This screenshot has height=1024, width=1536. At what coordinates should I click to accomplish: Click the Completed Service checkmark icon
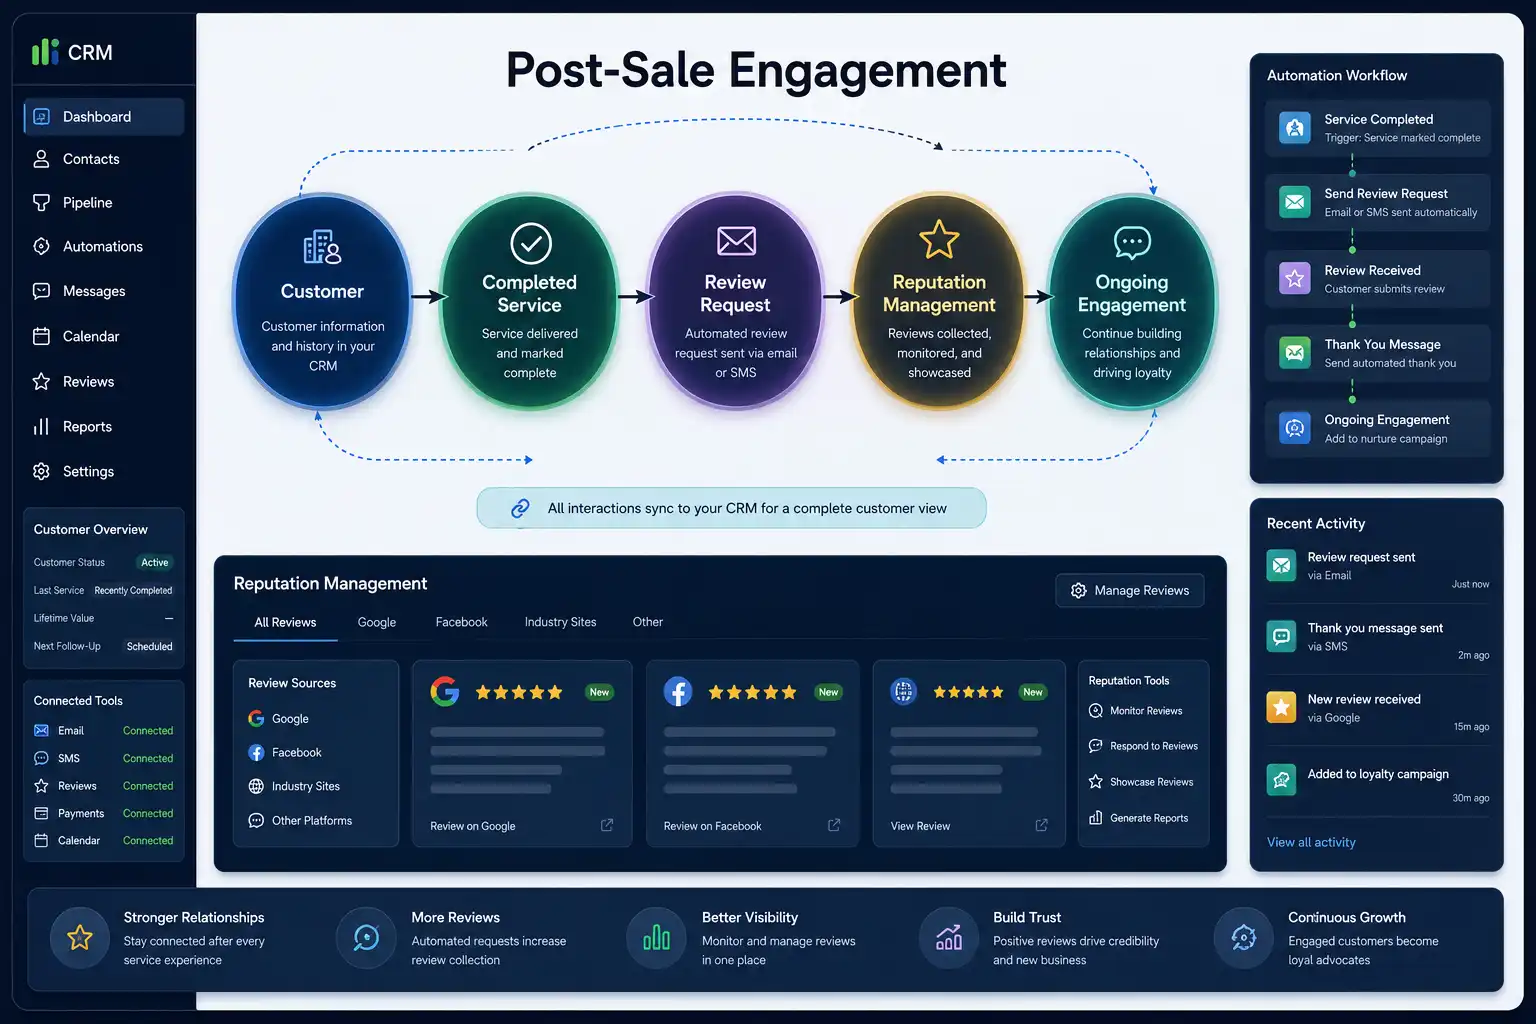point(531,243)
